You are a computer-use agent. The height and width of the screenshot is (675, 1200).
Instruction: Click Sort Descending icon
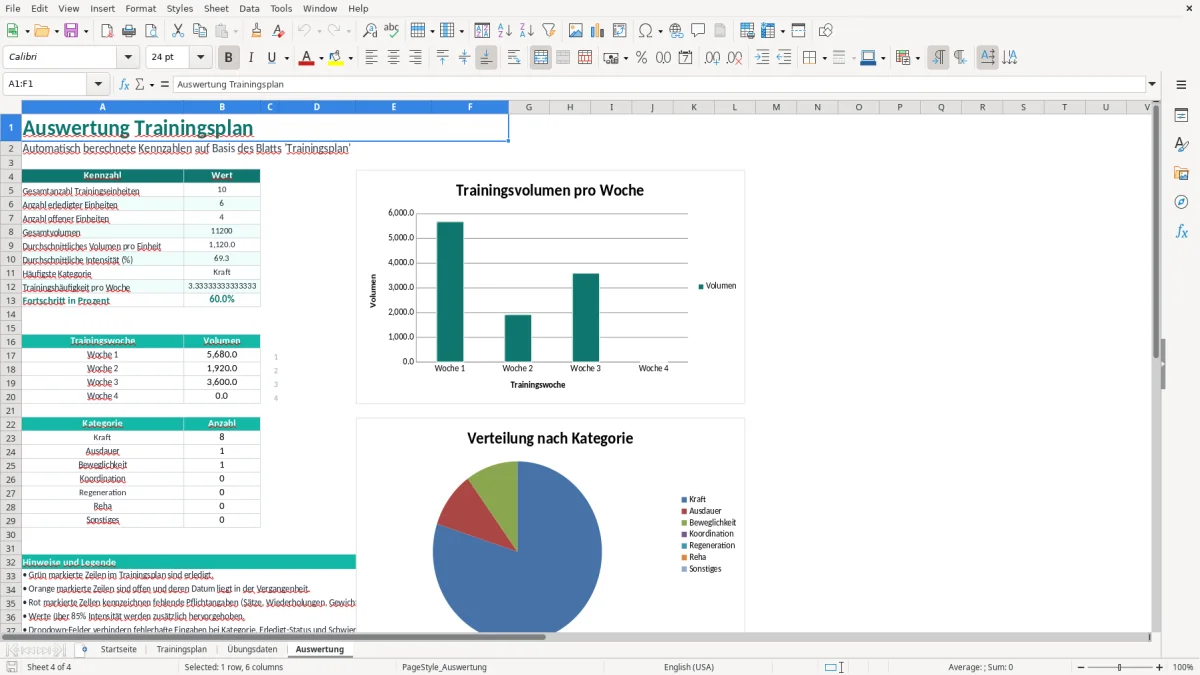[526, 31]
